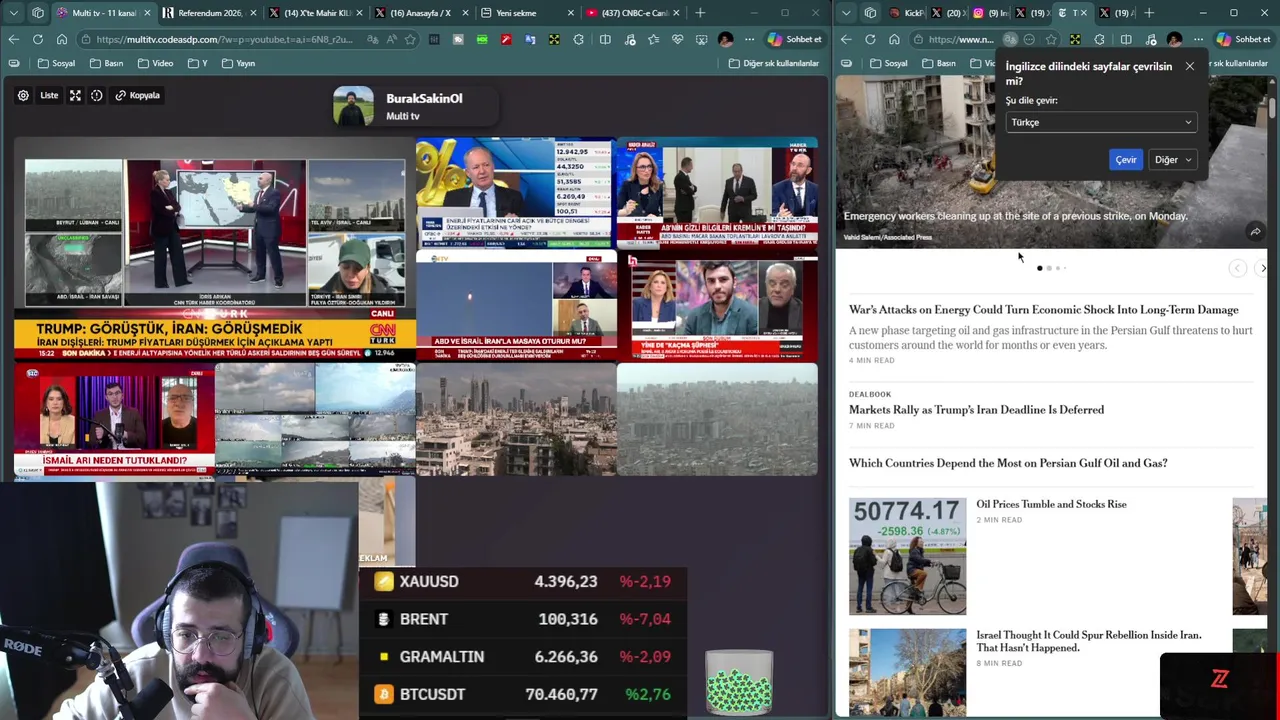Viewport: 1280px width, 720px height.
Task: Expand tab search chevron in left window
Action: [13, 13]
